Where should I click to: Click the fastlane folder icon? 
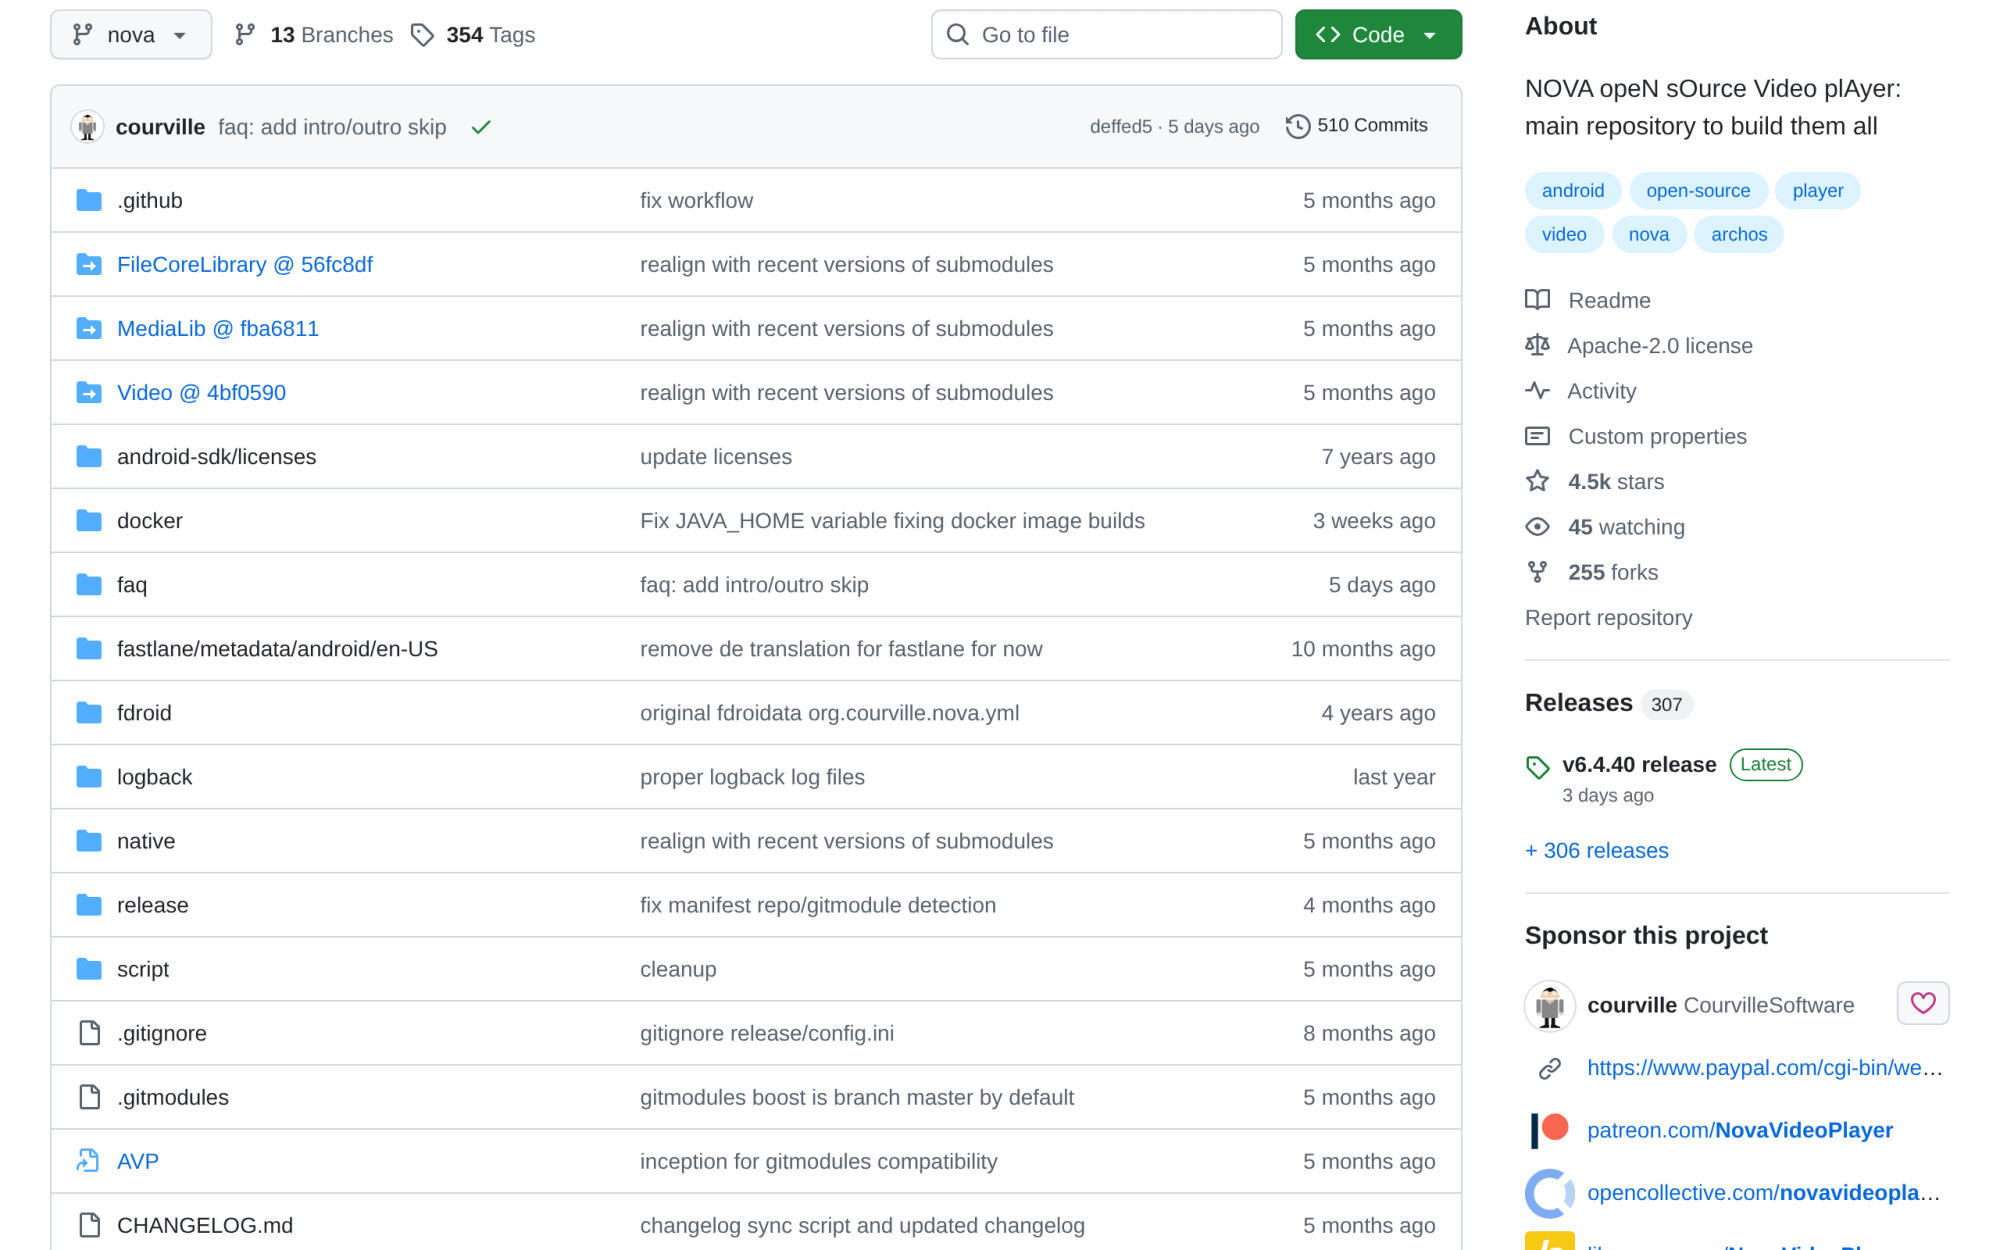click(x=89, y=649)
